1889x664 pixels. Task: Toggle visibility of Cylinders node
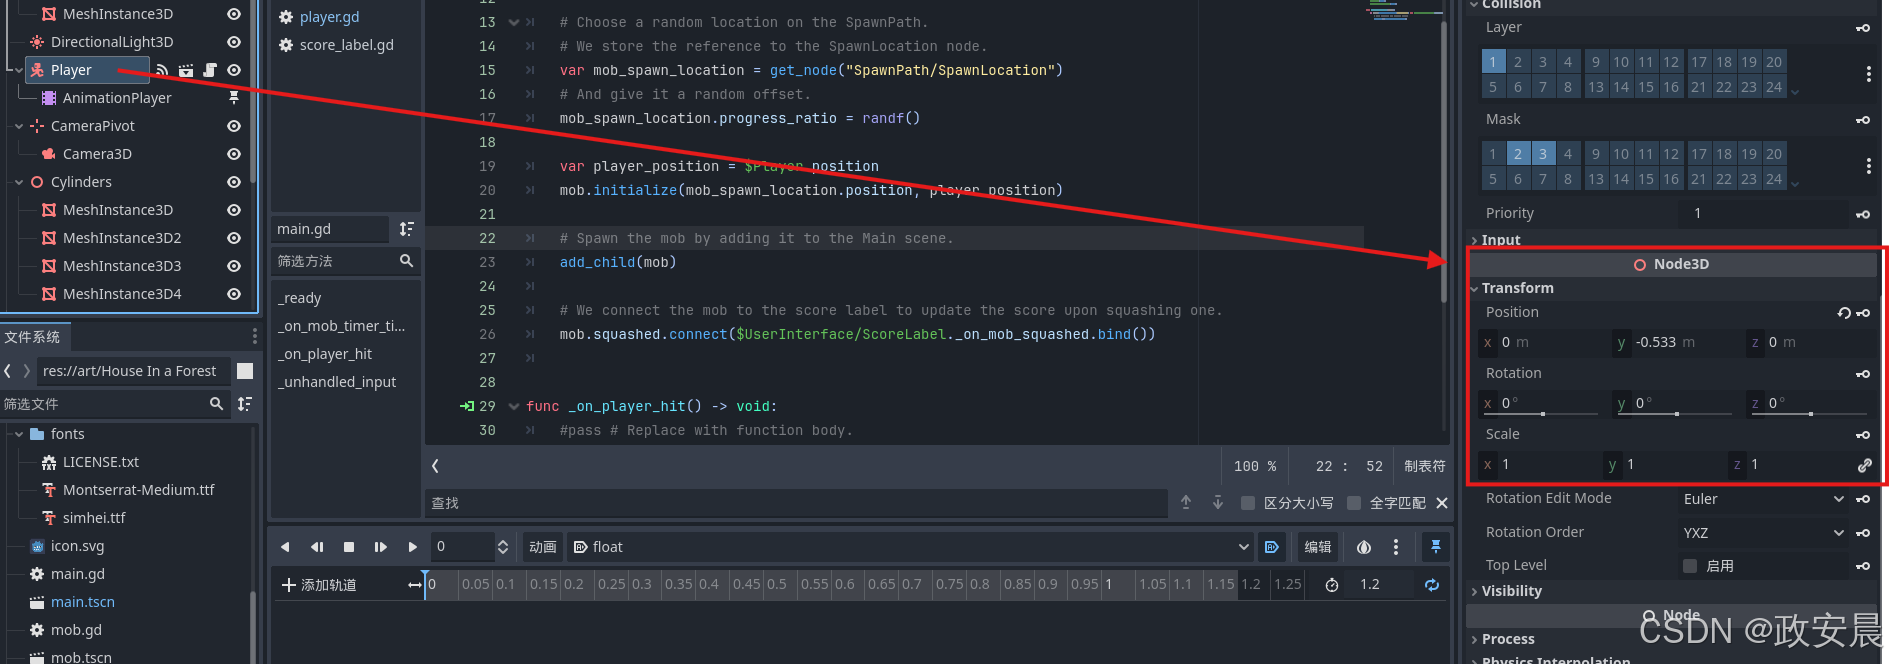234,182
